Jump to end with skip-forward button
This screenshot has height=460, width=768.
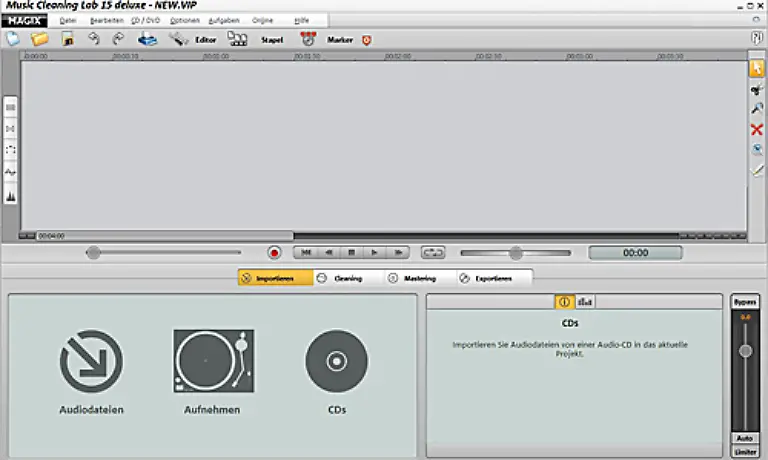click(x=398, y=253)
